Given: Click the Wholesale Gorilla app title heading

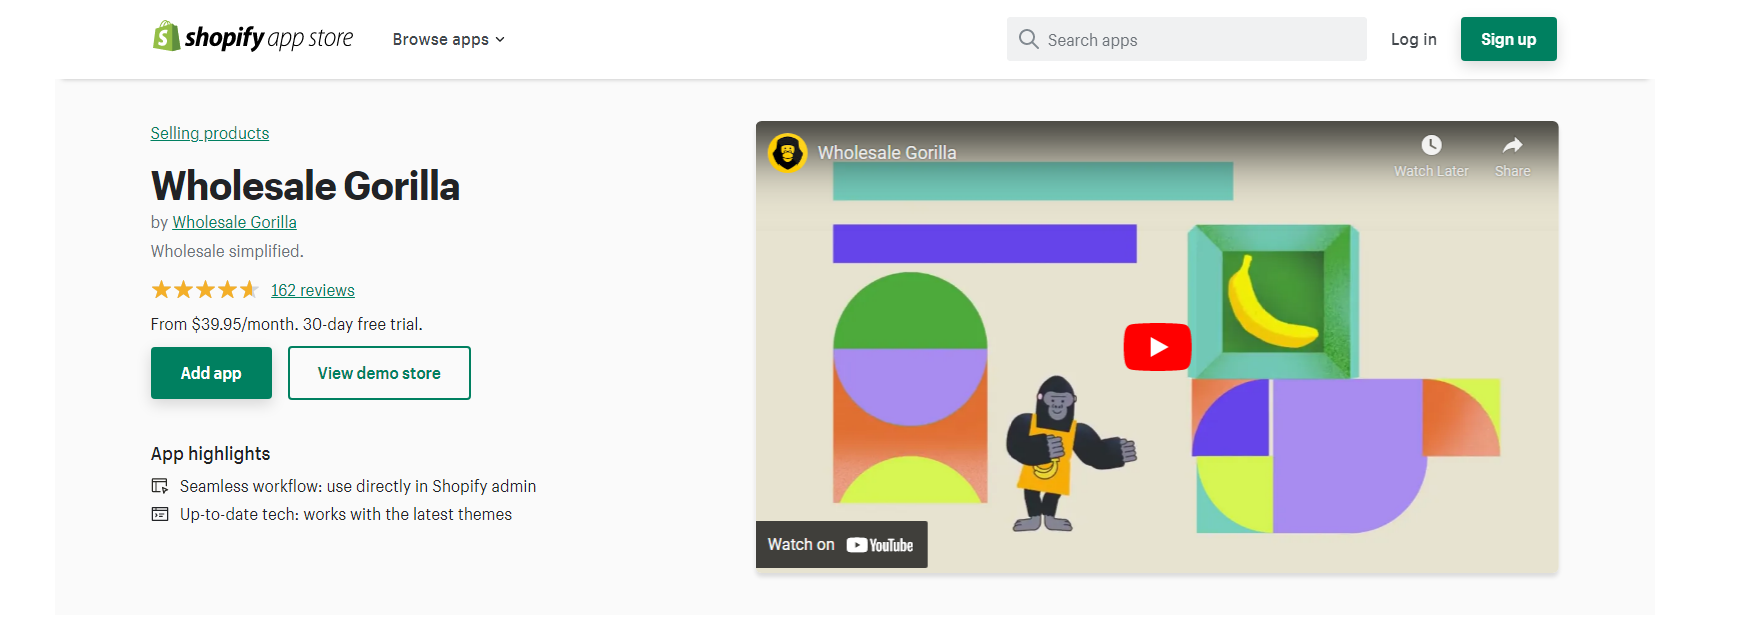Looking at the screenshot, I should pos(305,186).
